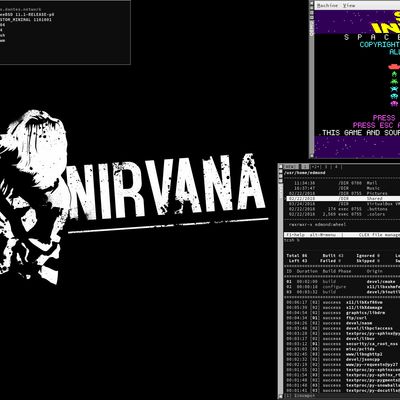This screenshot has height=400, width=400.
Task: Switch to tmux window tab 3
Action: [327, 167]
